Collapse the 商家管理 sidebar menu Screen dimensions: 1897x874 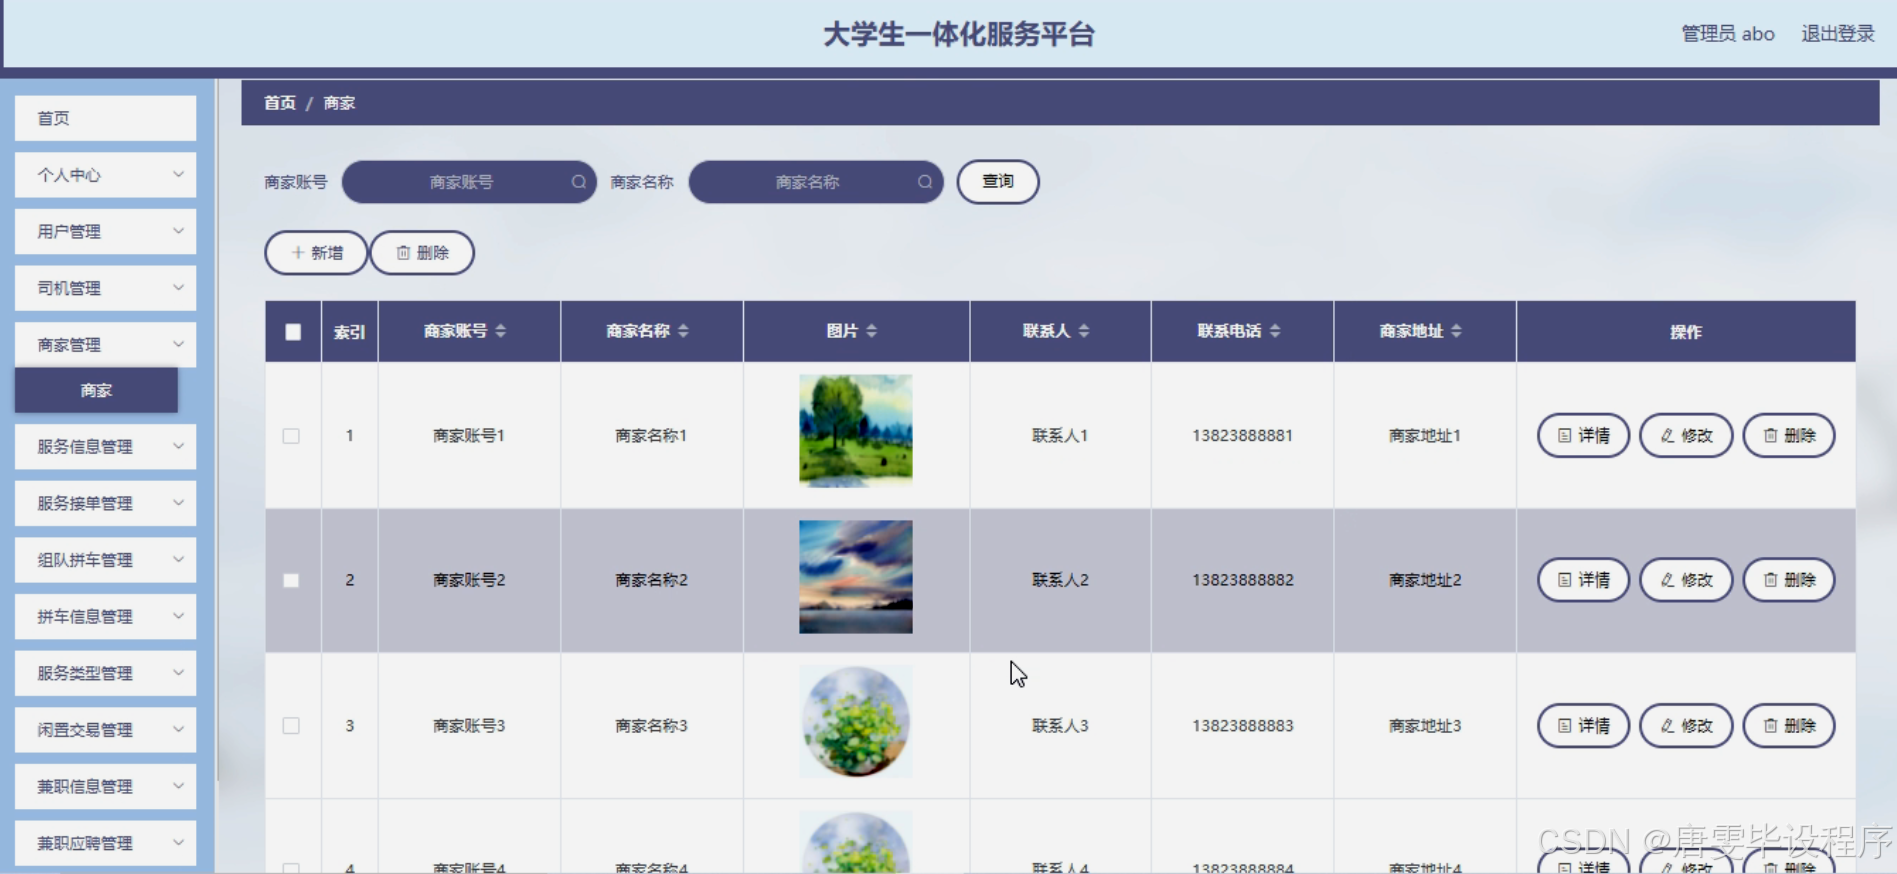point(105,344)
